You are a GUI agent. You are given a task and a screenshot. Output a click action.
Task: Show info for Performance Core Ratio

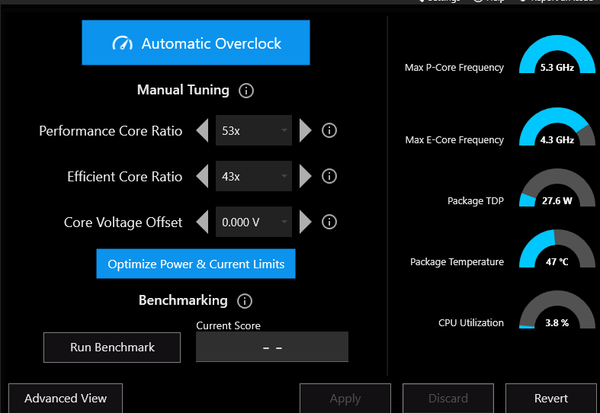(x=330, y=131)
